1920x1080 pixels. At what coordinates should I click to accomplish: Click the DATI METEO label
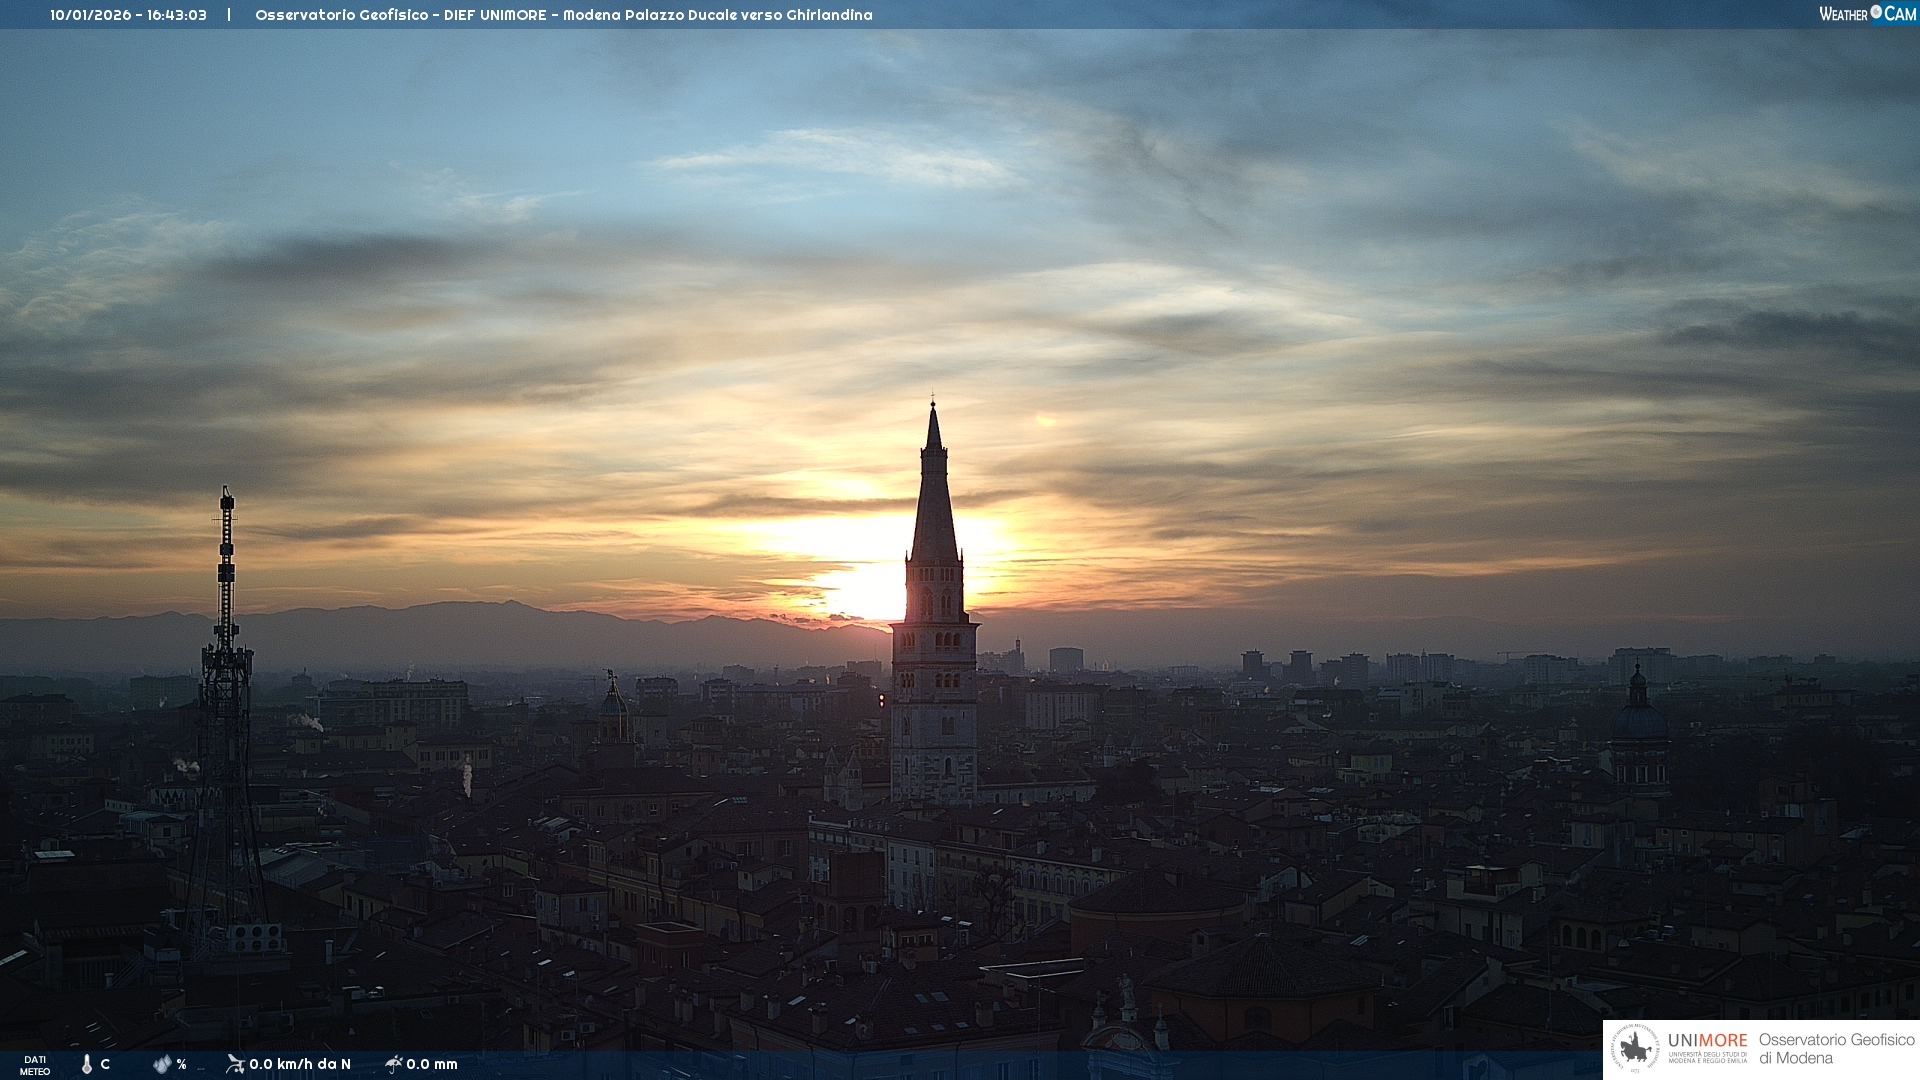[35, 1065]
